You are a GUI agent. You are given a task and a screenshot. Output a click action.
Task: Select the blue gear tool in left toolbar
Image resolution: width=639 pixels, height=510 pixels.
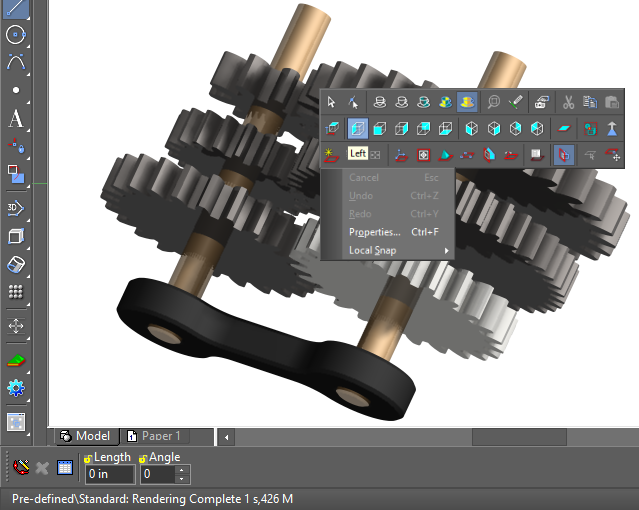point(15,388)
